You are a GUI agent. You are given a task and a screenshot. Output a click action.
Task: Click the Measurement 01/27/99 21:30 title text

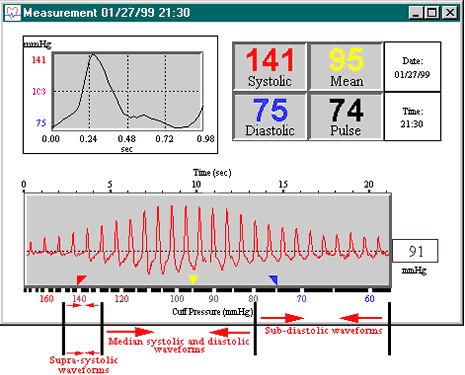coord(107,13)
